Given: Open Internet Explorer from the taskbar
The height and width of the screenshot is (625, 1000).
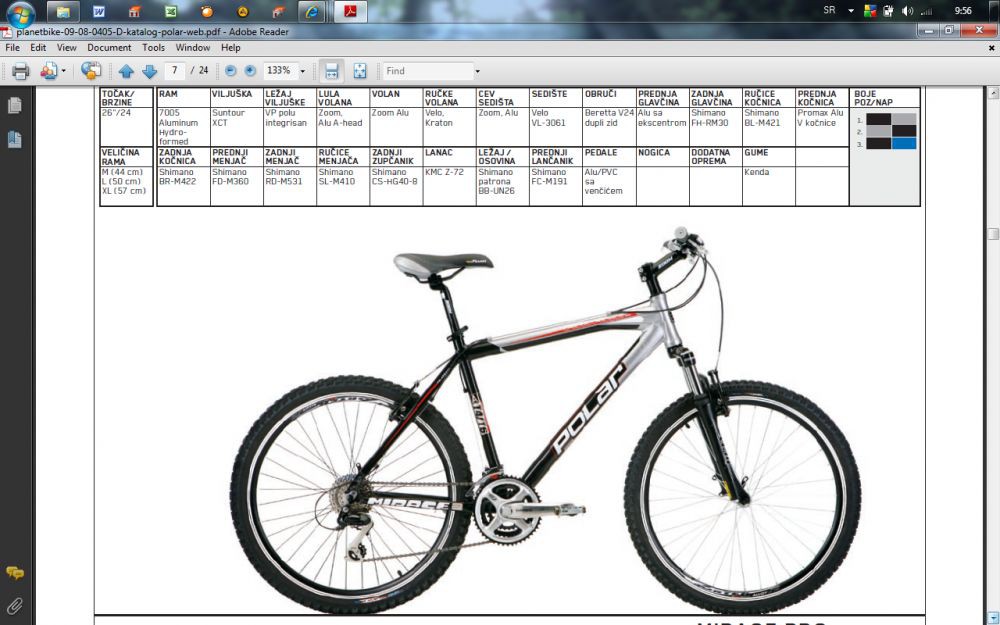Looking at the screenshot, I should tap(312, 11).
